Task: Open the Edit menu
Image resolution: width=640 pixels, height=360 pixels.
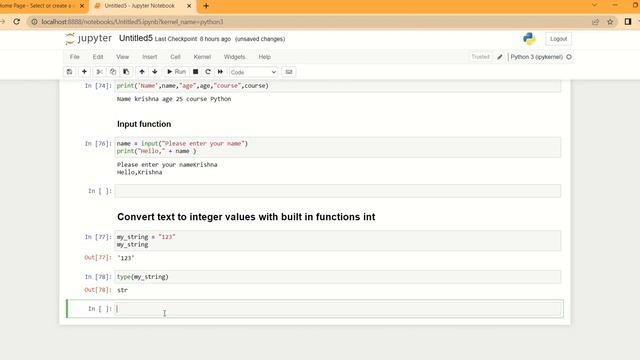Action: [98, 57]
